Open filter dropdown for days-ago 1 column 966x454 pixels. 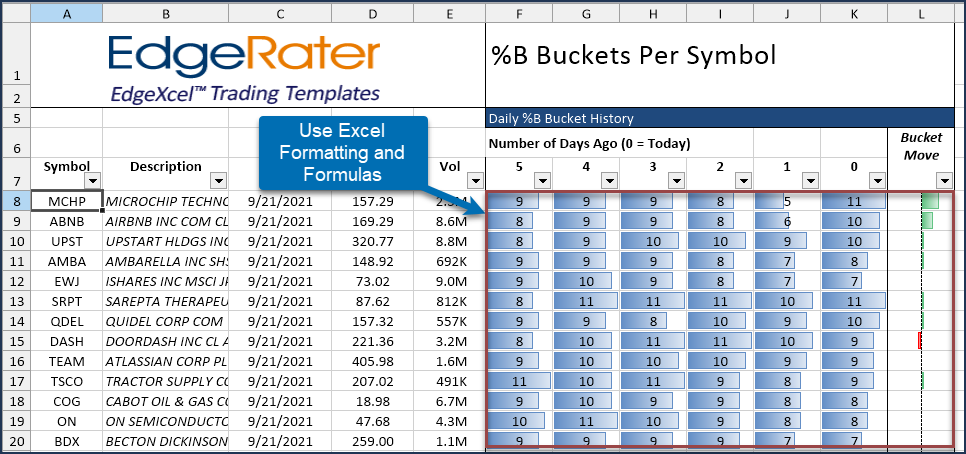811,180
